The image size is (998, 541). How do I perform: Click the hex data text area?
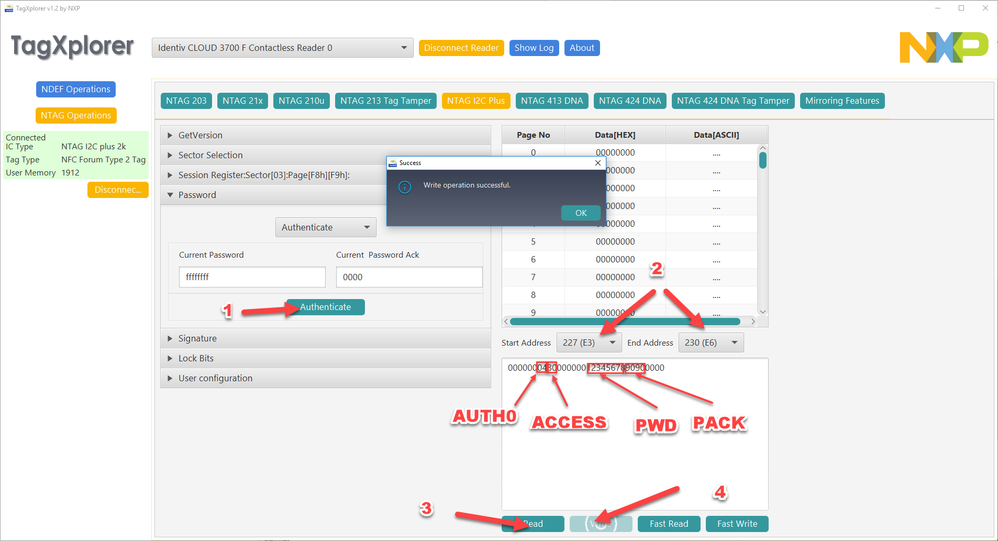click(x=635, y=434)
